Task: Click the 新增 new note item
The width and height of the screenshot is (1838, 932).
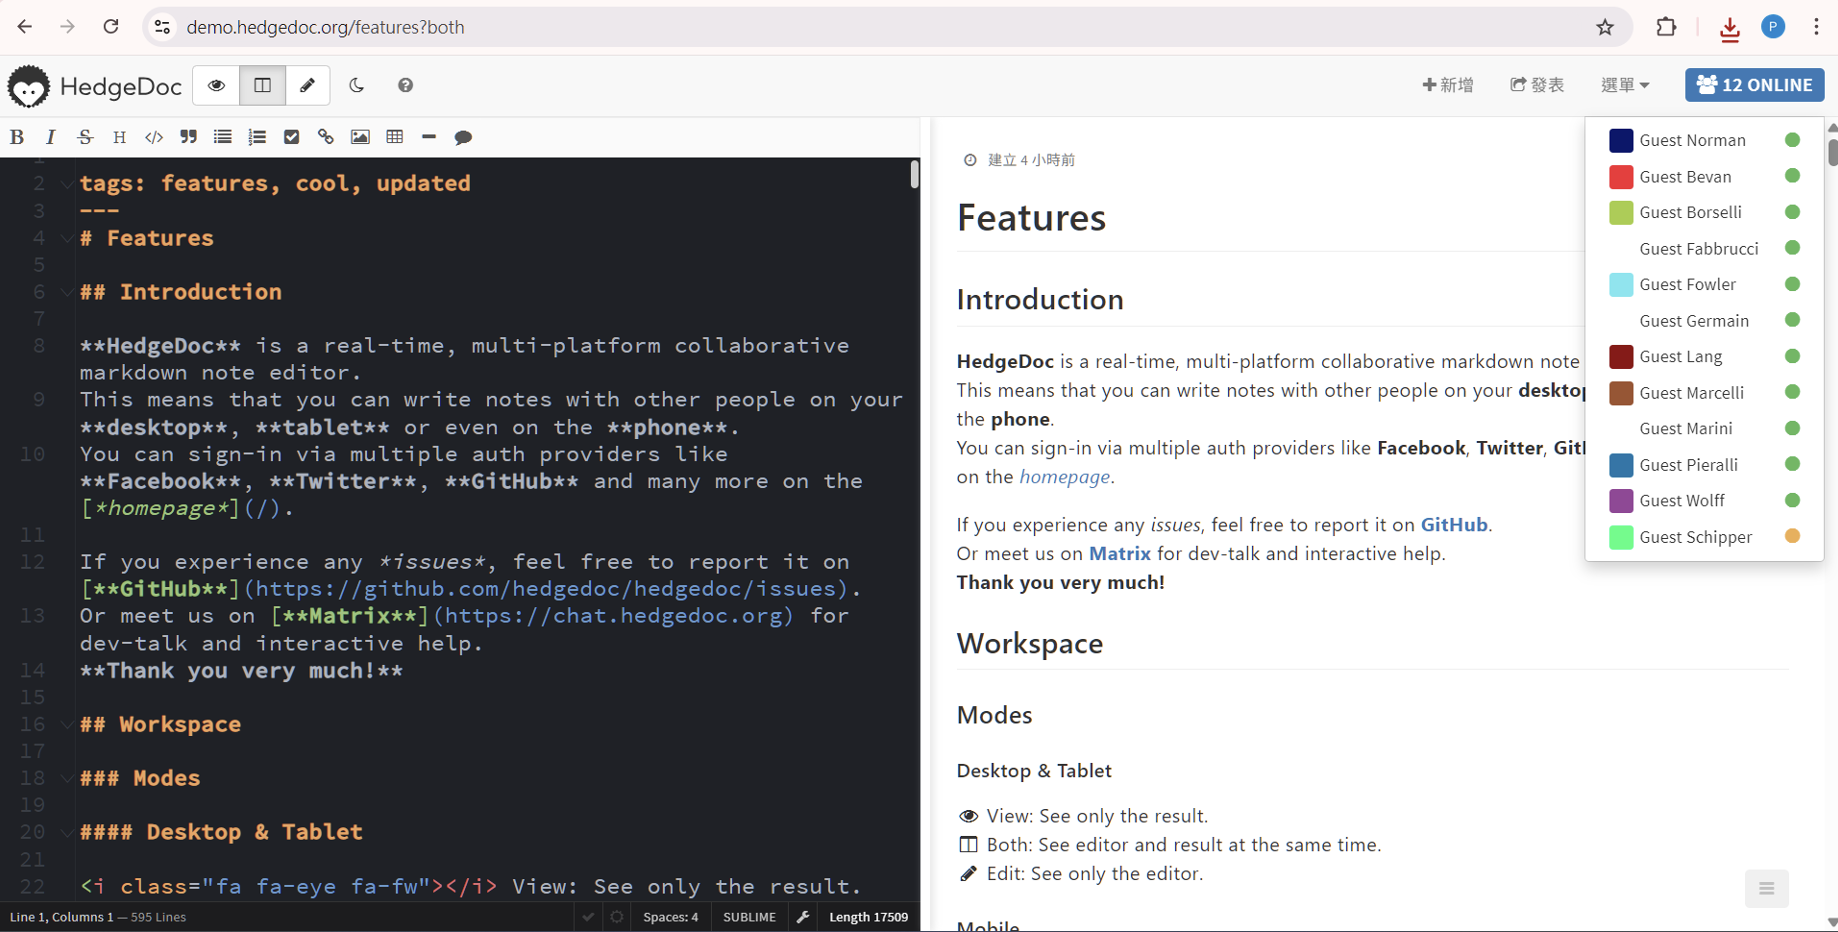Action: pyautogui.click(x=1447, y=85)
